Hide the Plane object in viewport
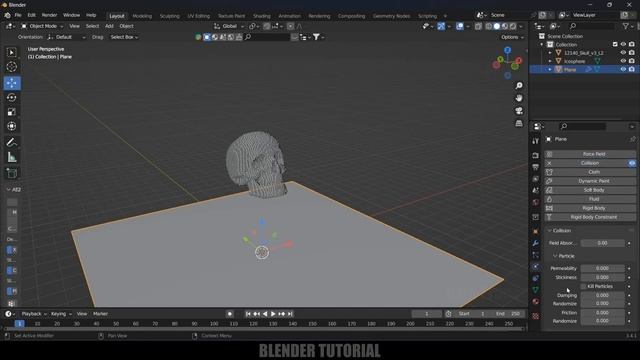Screen dimensions: 640x360 [x=623, y=69]
